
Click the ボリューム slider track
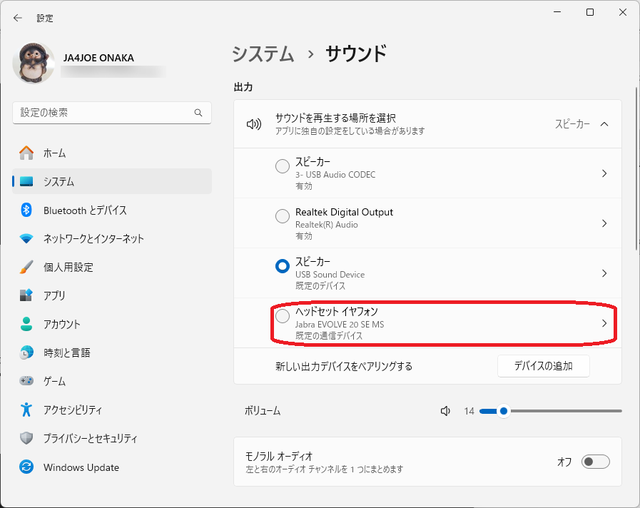pyautogui.click(x=551, y=411)
